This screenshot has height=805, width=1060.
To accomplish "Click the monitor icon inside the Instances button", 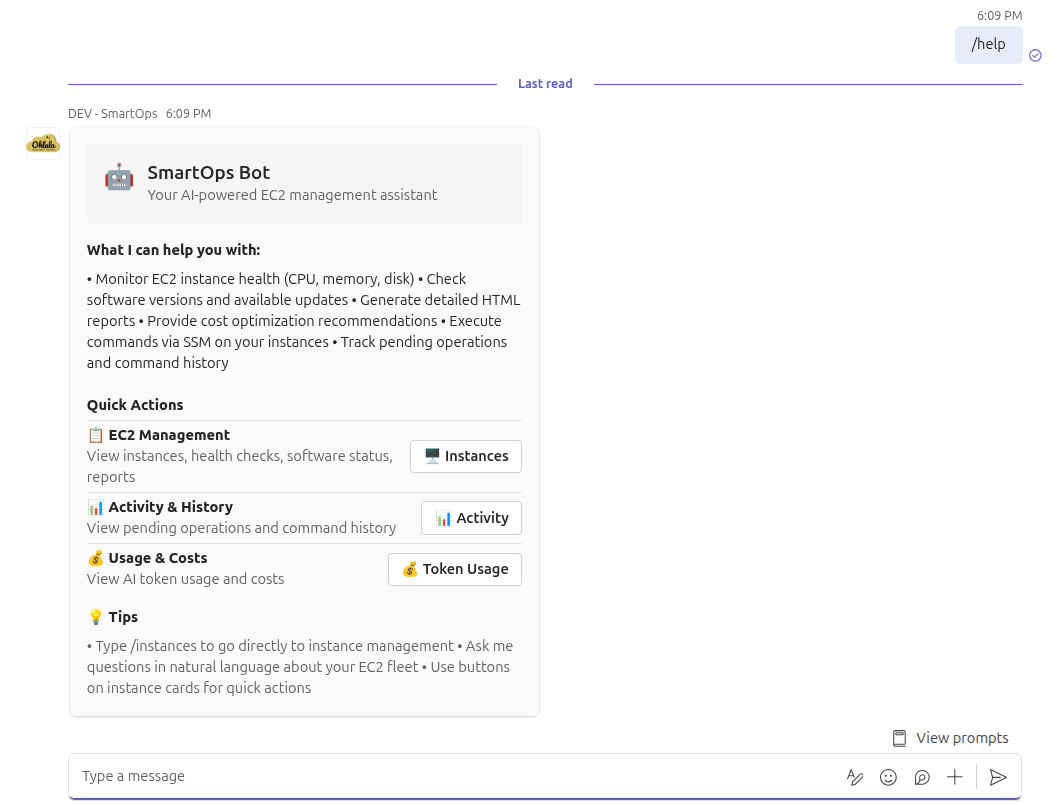I will (432, 456).
